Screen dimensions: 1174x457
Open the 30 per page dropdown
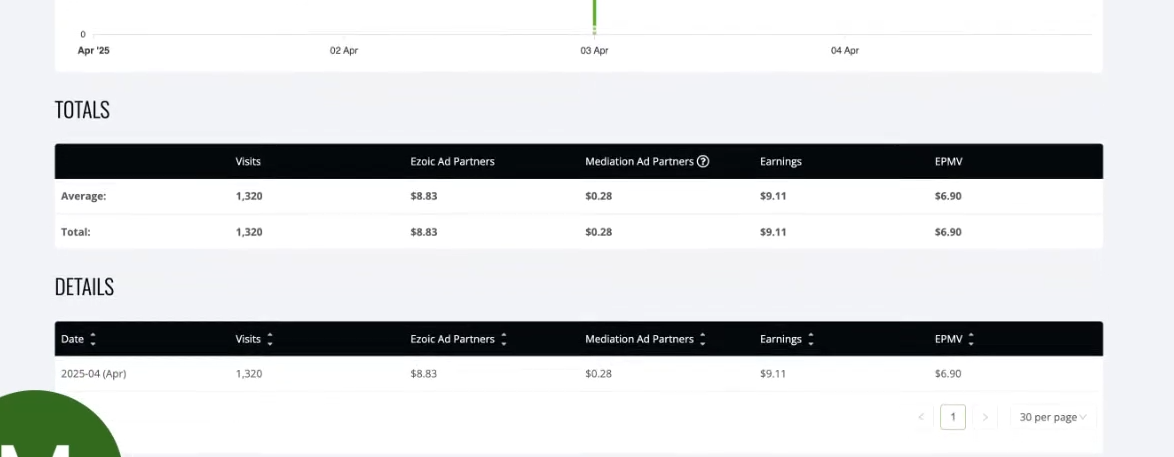1052,417
